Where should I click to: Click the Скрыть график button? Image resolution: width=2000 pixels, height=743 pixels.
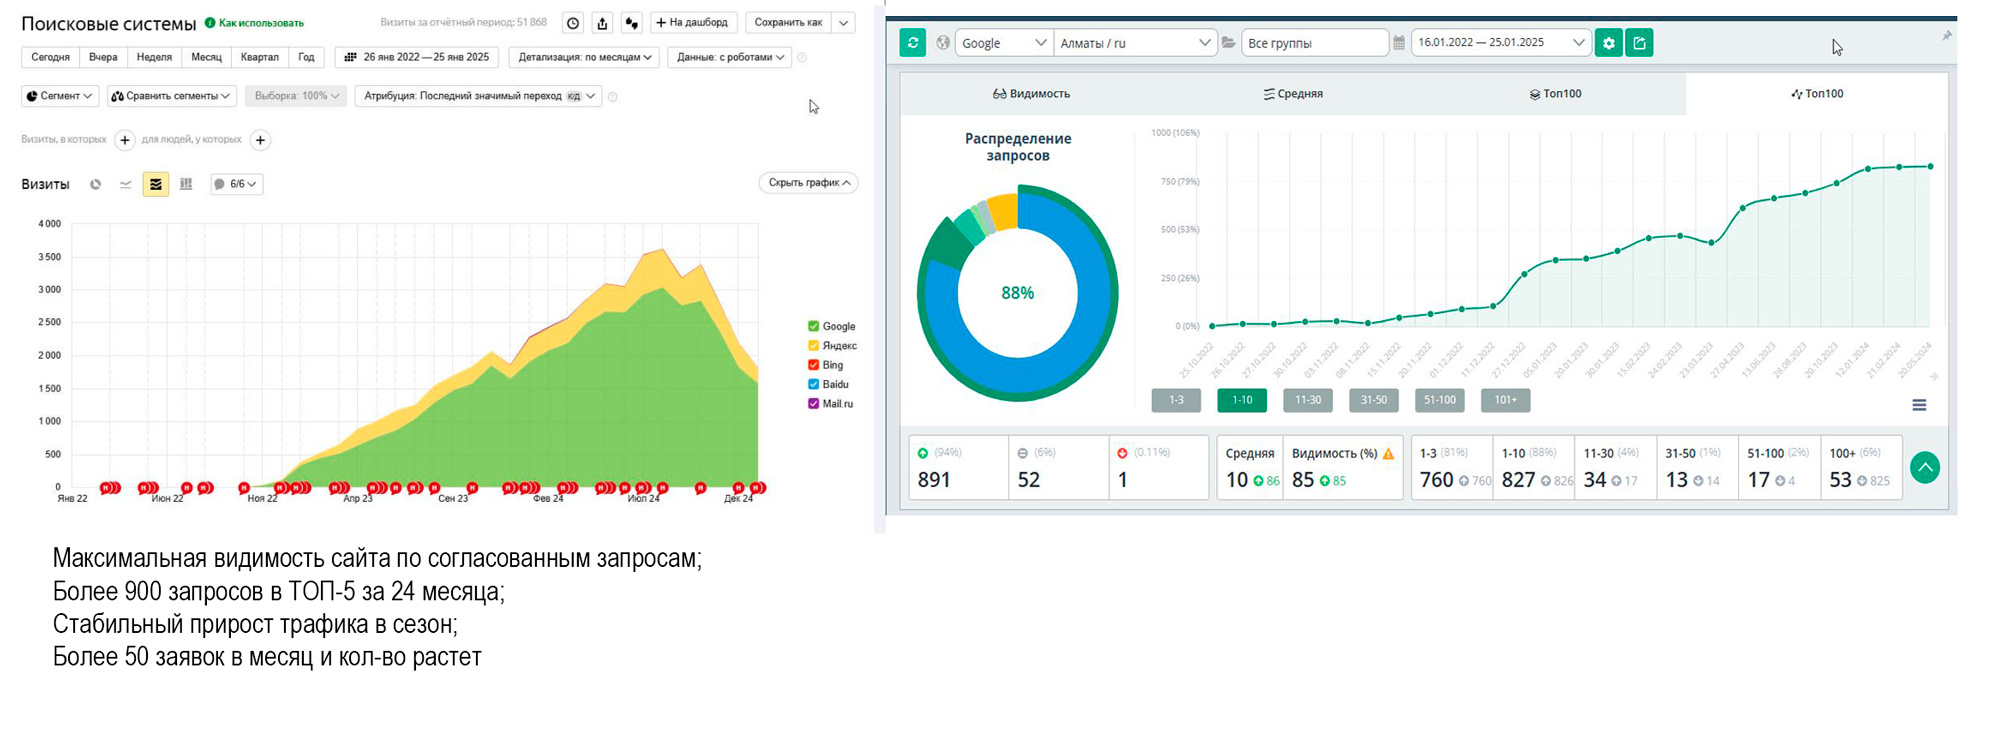(808, 183)
